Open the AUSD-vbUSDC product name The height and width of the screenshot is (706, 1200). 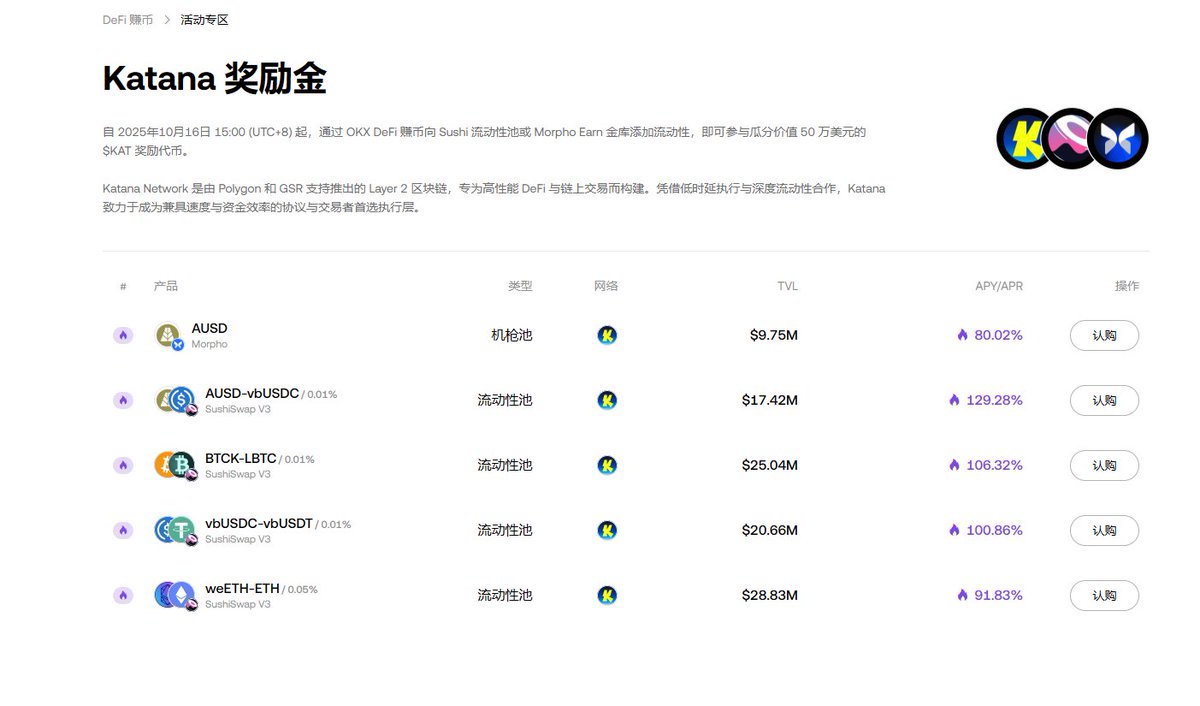[252, 393]
